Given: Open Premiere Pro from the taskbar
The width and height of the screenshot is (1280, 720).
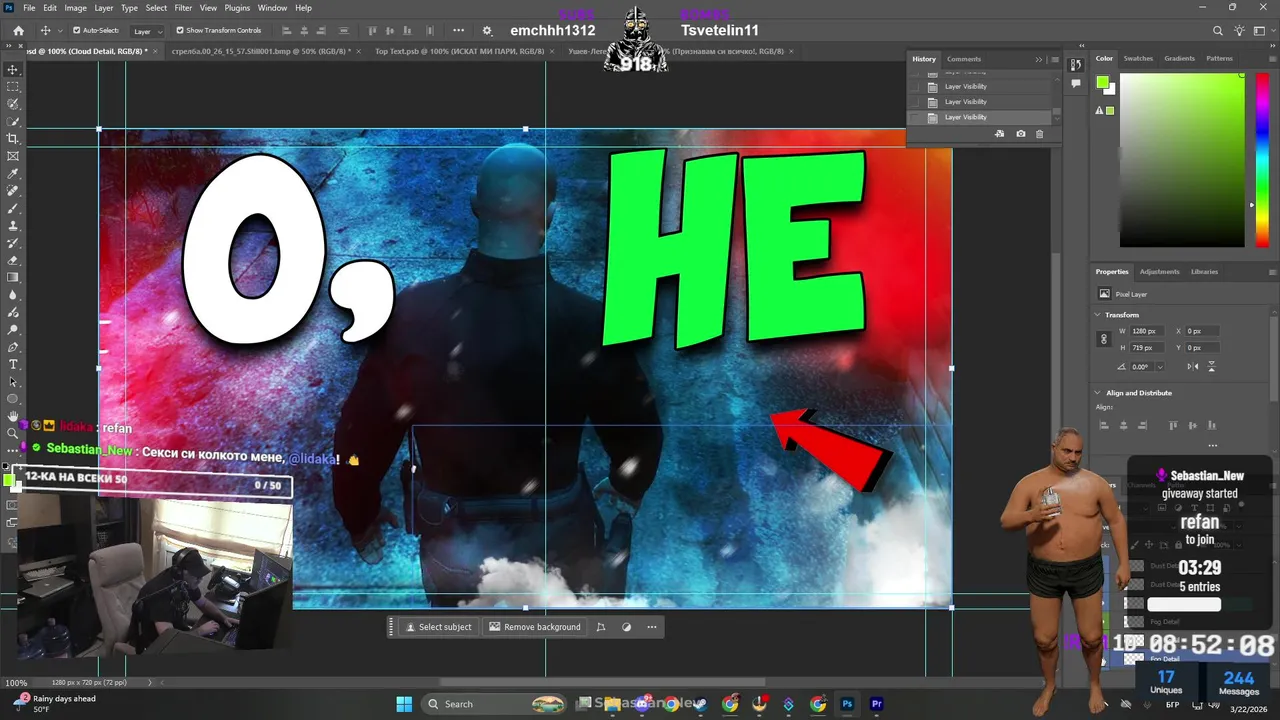Looking at the screenshot, I should [x=877, y=704].
